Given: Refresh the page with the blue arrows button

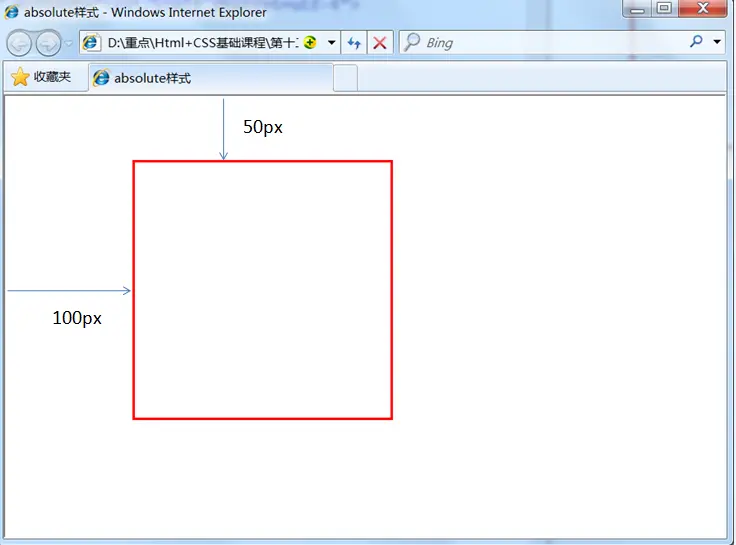Looking at the screenshot, I should point(354,43).
